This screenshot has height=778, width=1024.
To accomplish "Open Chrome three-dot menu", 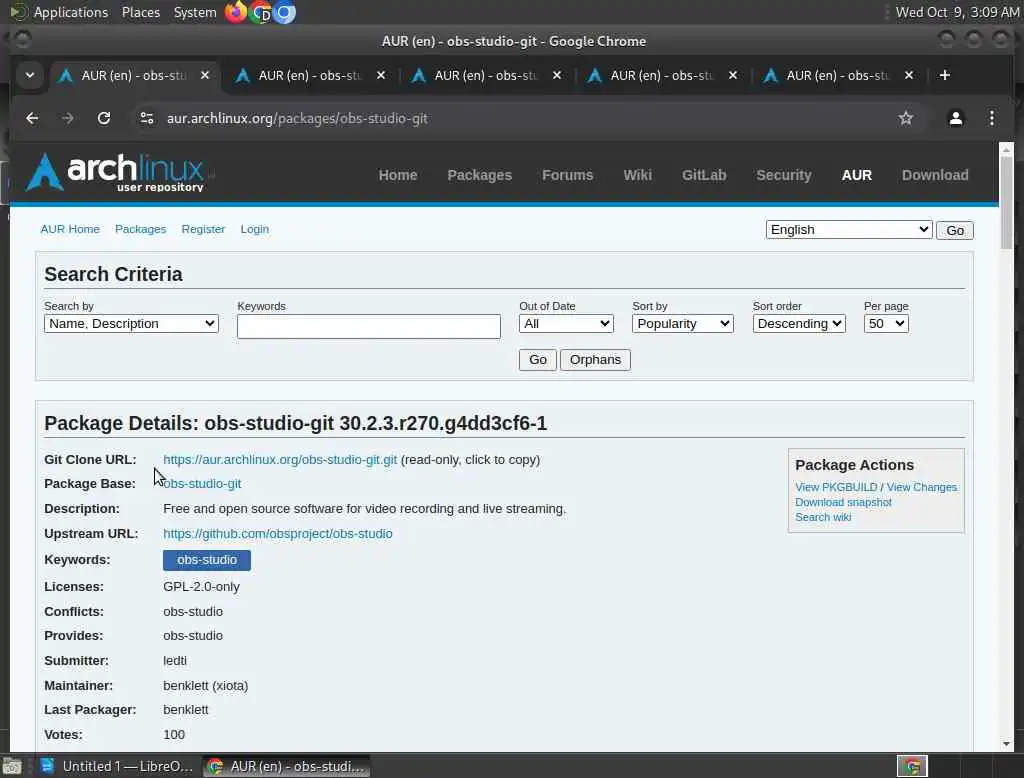I will (991, 118).
